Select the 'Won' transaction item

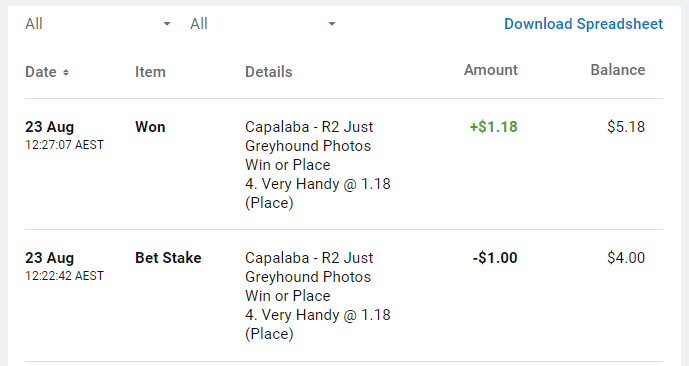click(x=150, y=127)
